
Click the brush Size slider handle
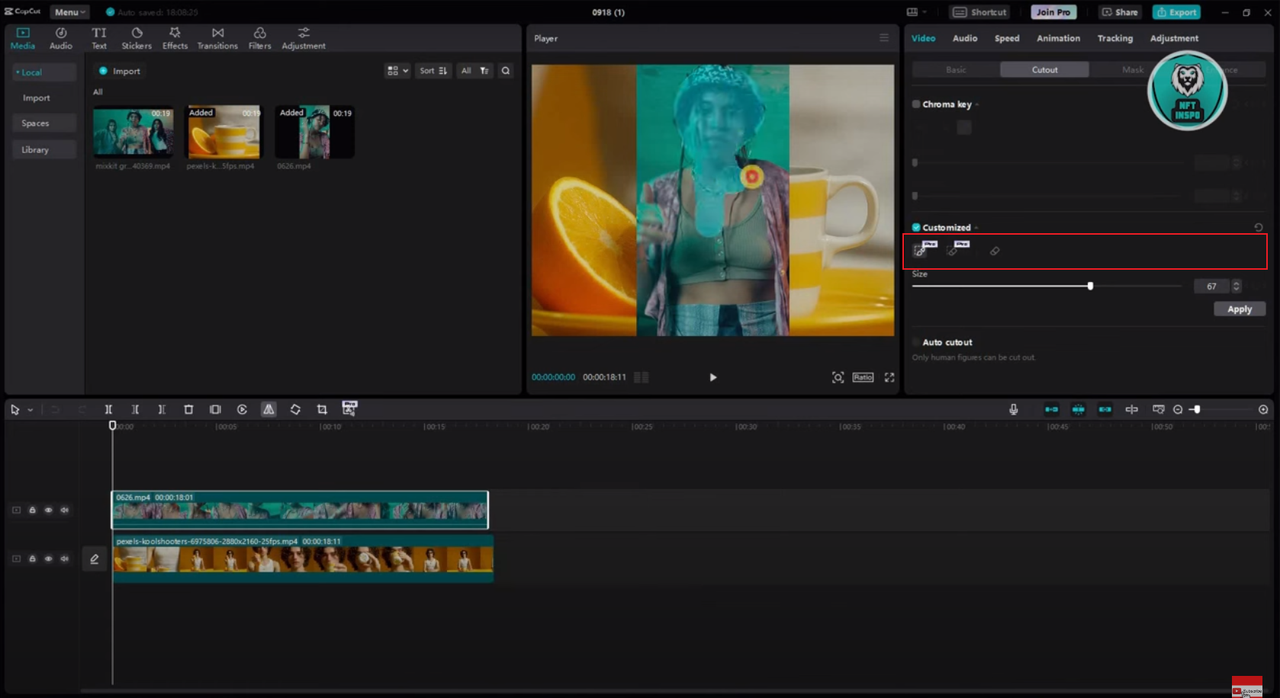click(1090, 286)
